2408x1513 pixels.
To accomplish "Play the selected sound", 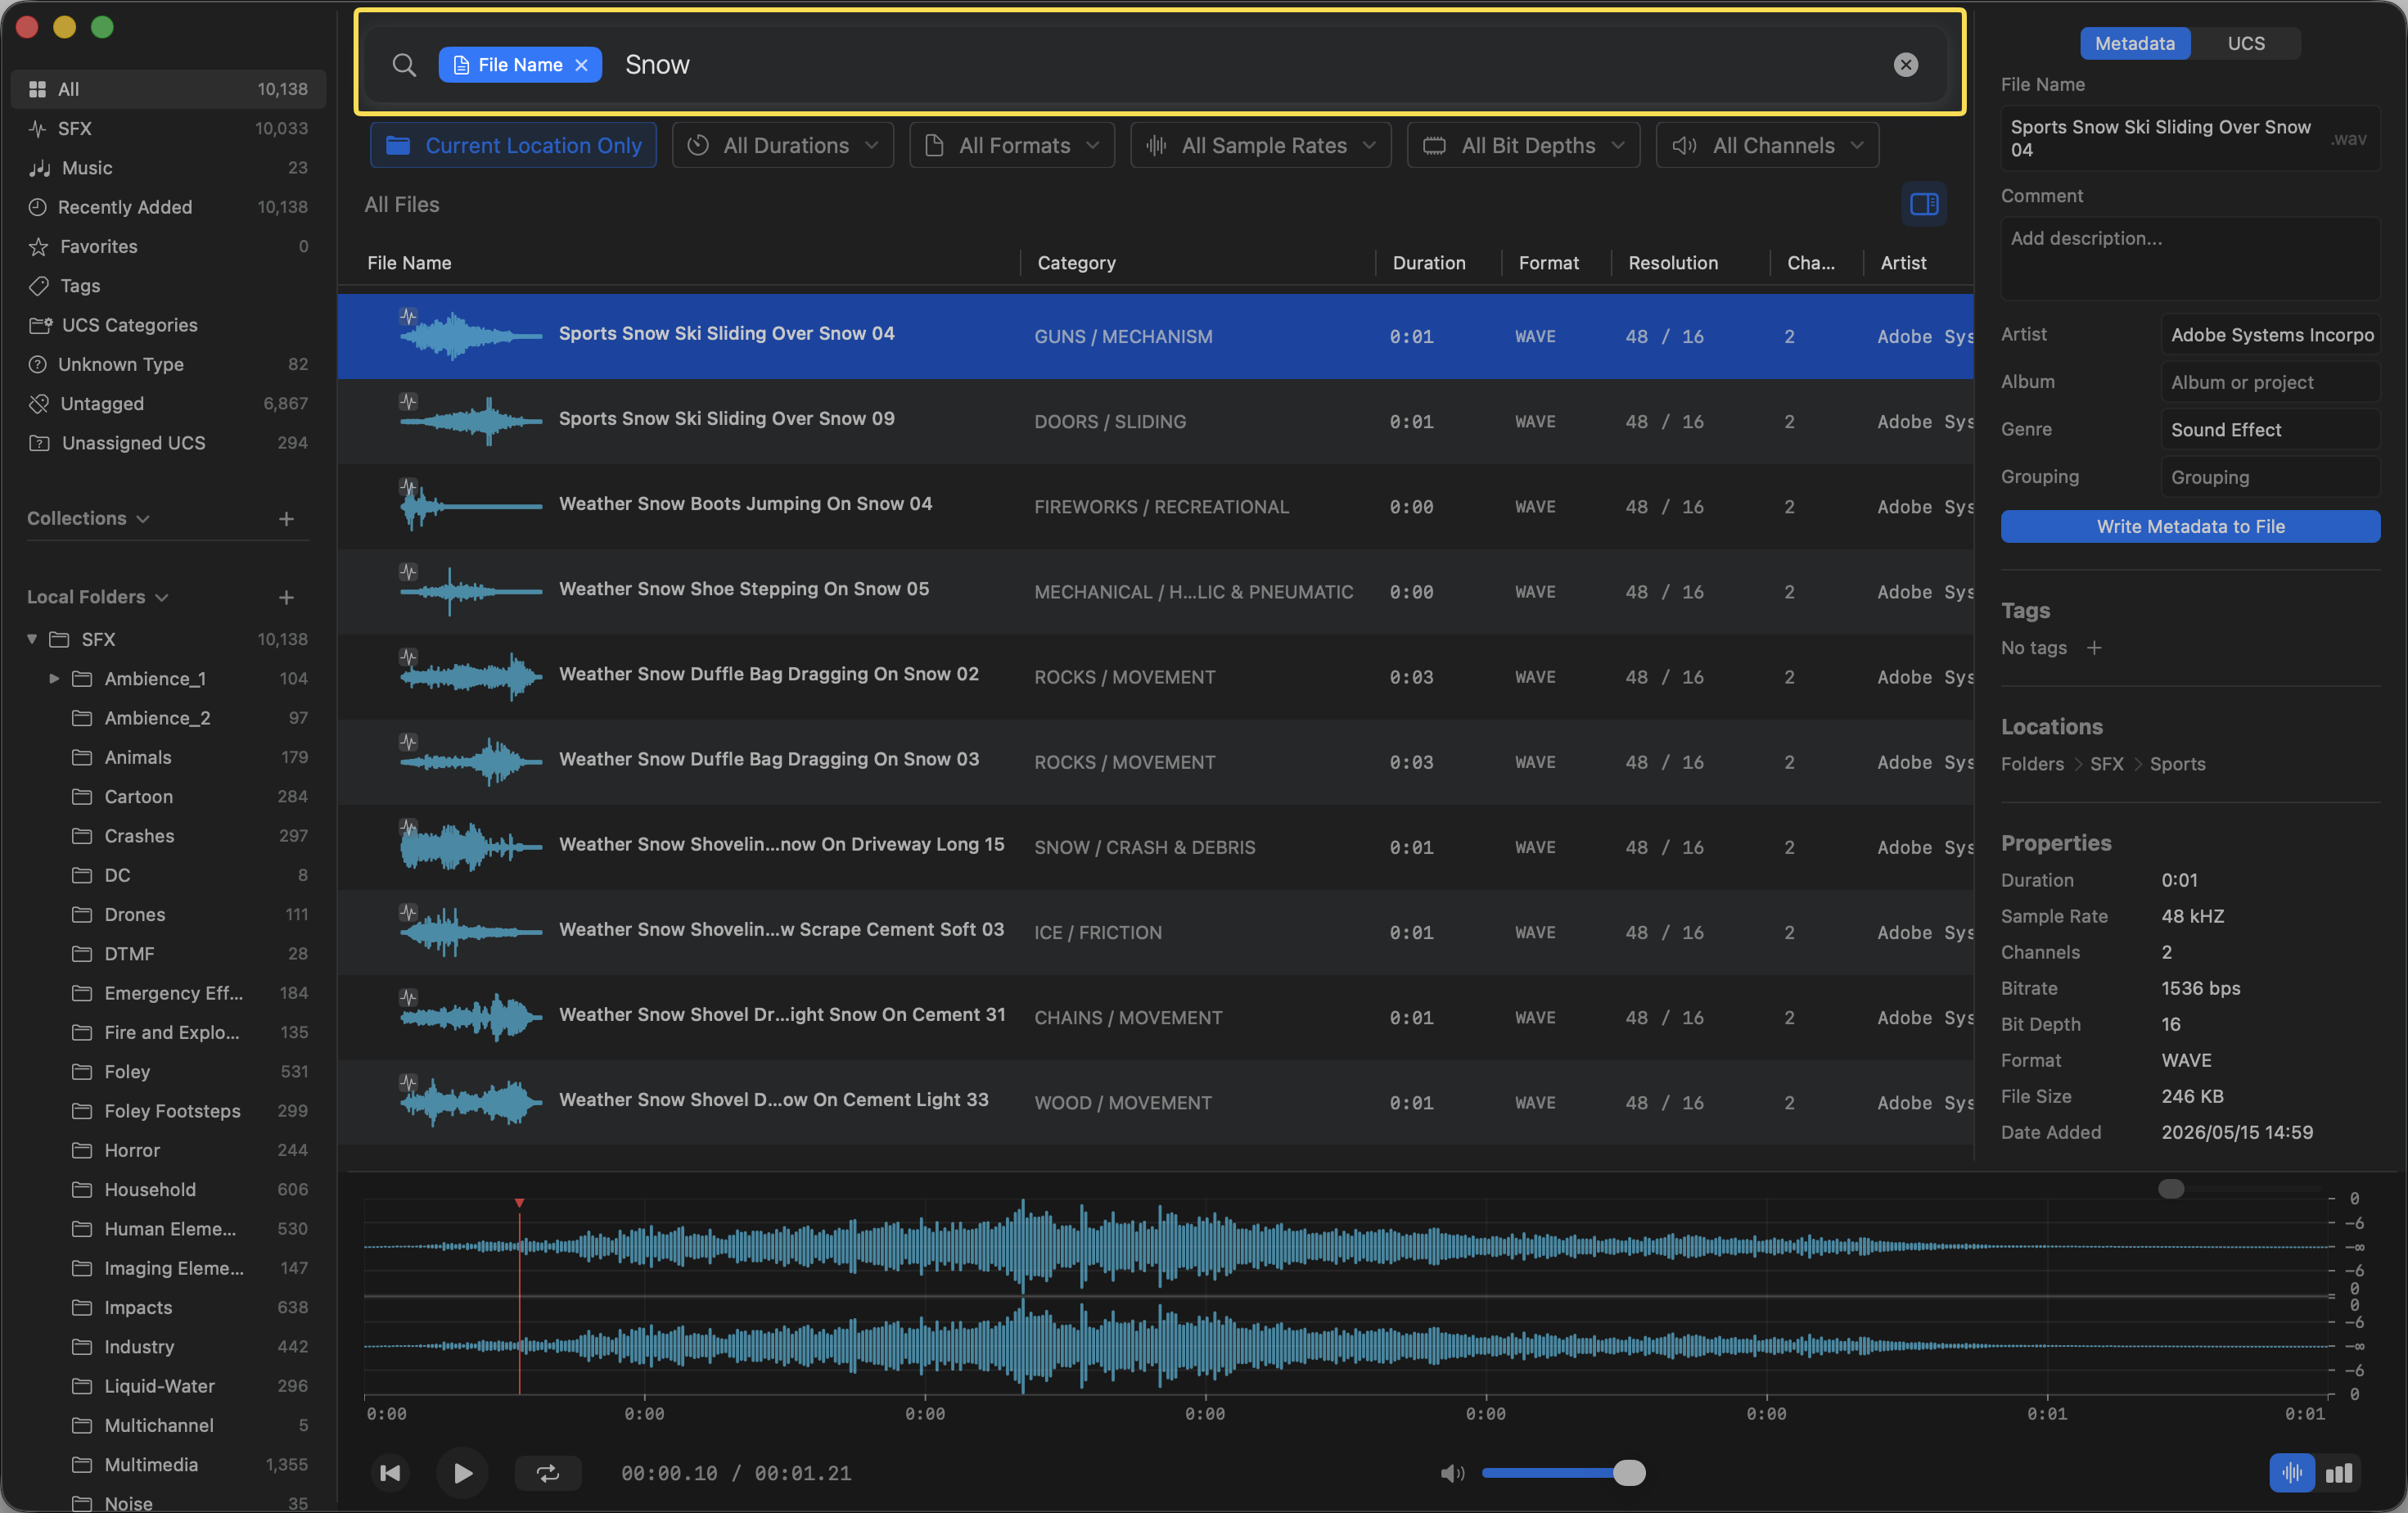I will tap(462, 1473).
